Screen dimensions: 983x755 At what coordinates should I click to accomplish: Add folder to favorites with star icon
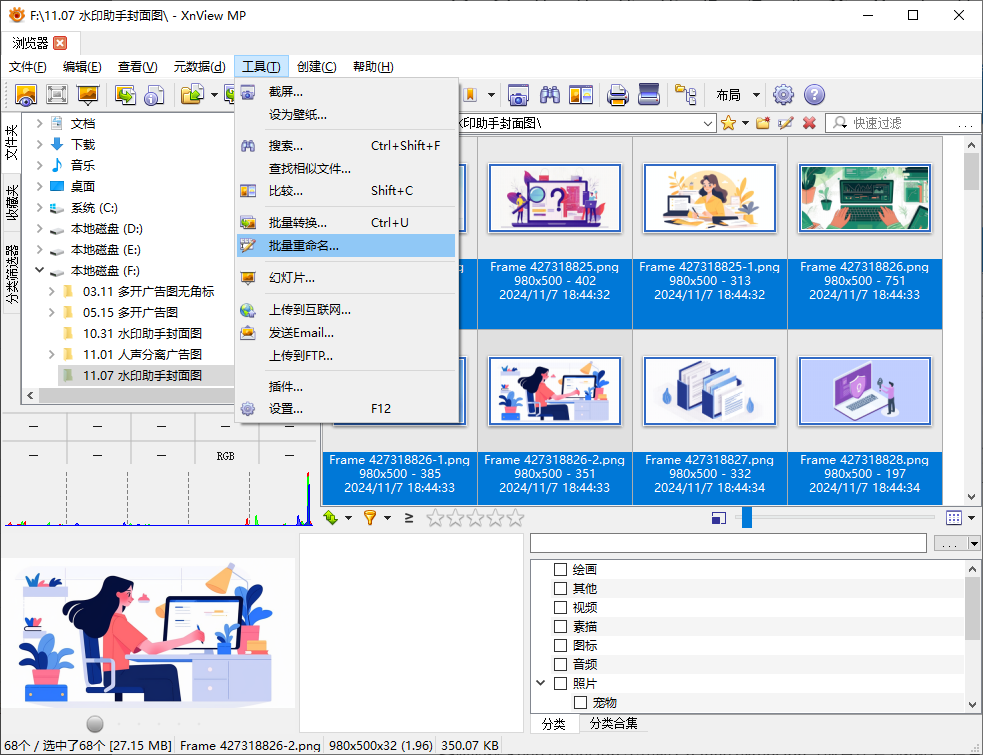click(x=729, y=123)
